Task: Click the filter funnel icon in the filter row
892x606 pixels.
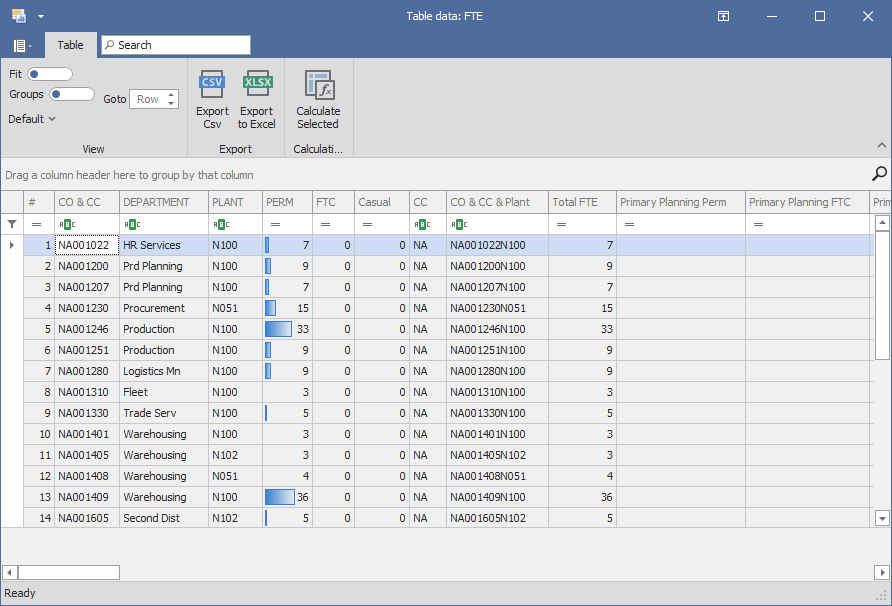Action: point(12,224)
